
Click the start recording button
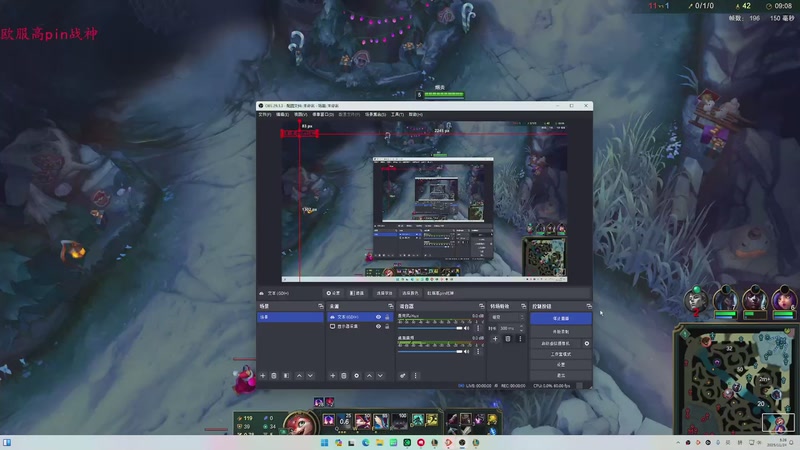[x=561, y=331]
